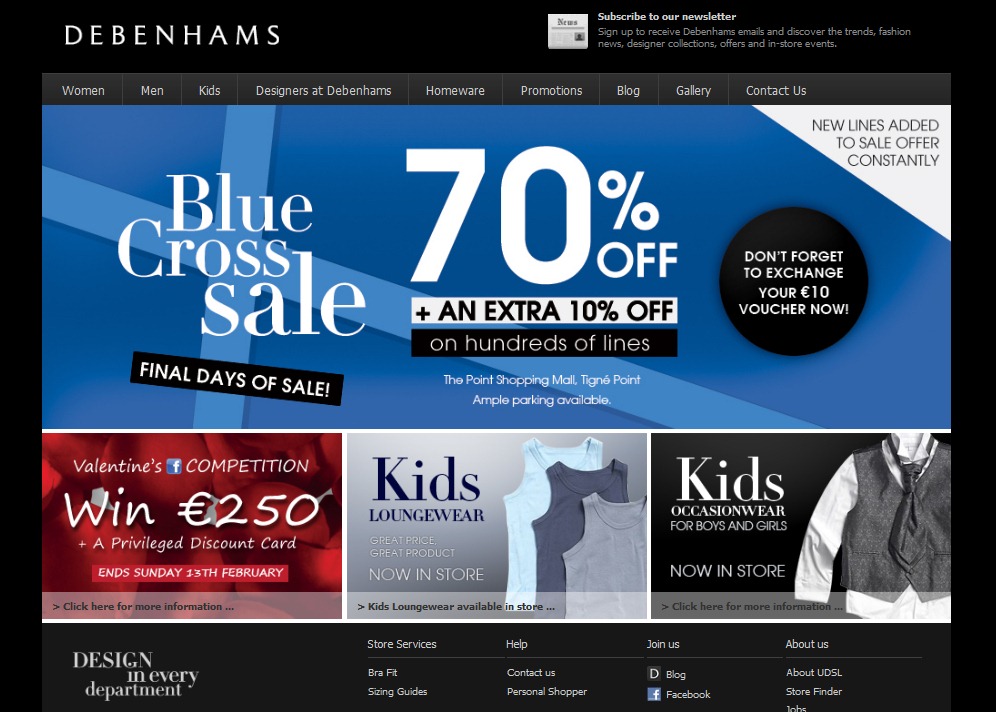Viewport: 996px width, 712px height.
Task: Click the Debenhams D blog icon
Action: coord(654,674)
